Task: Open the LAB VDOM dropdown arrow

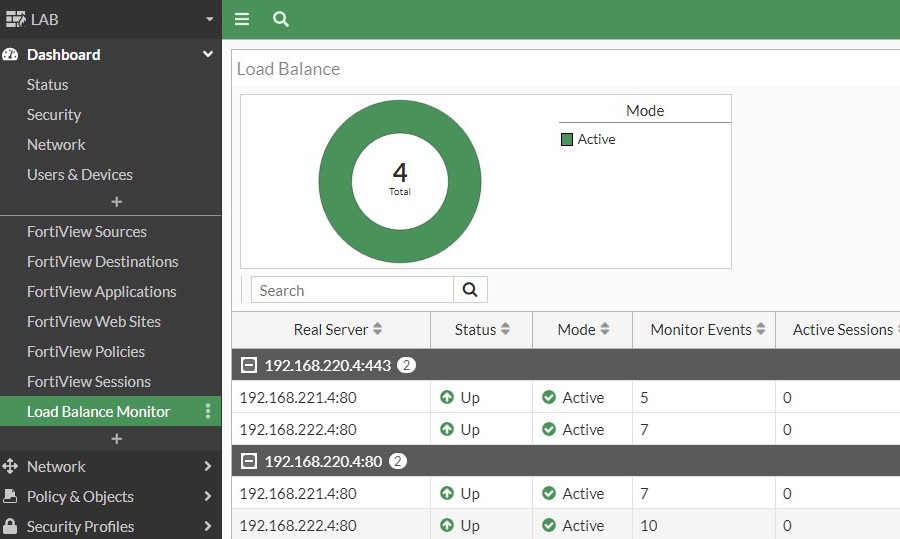Action: 210,19
